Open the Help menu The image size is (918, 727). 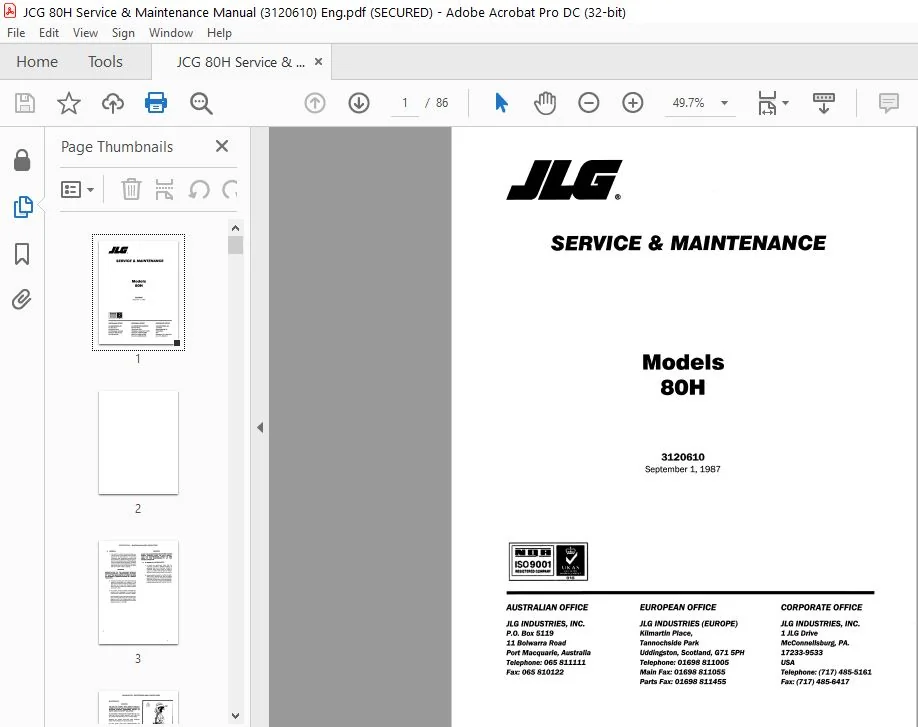point(219,33)
